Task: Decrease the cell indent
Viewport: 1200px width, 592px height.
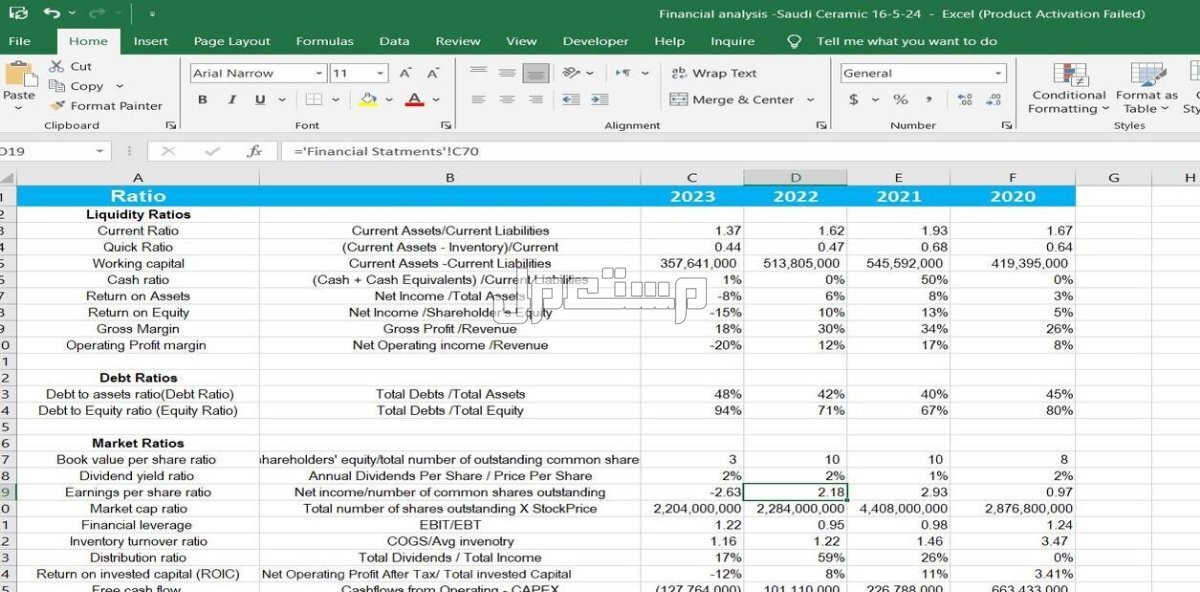Action: click(x=571, y=100)
